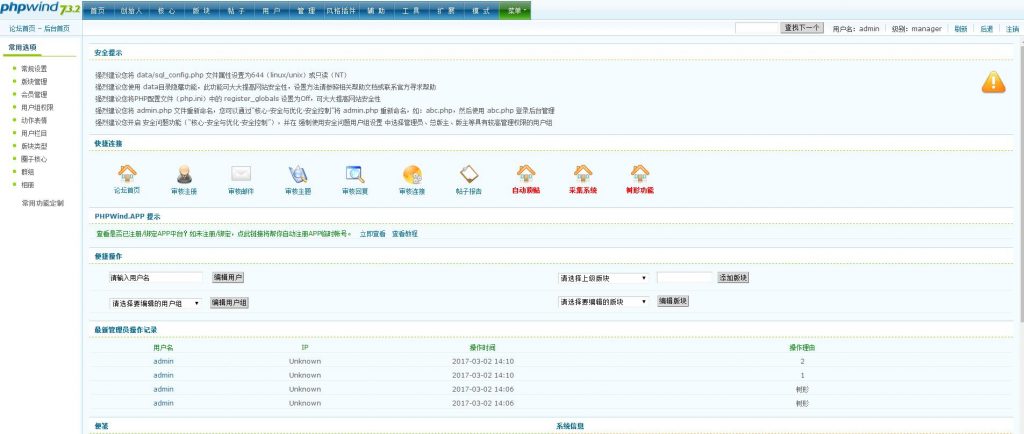The height and width of the screenshot is (434, 1024).
Task: Click the search box beside 查找下一个
Action: 757,28
